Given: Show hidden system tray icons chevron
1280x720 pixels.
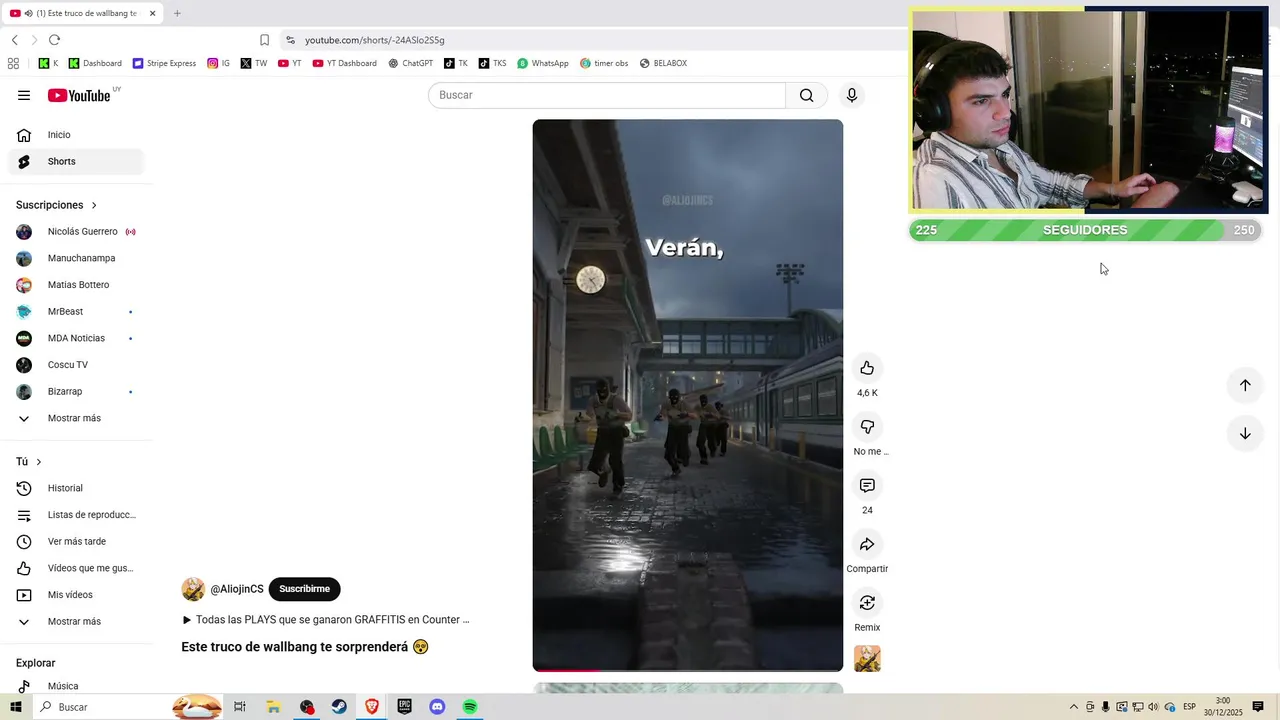Looking at the screenshot, I should coord(1074,707).
